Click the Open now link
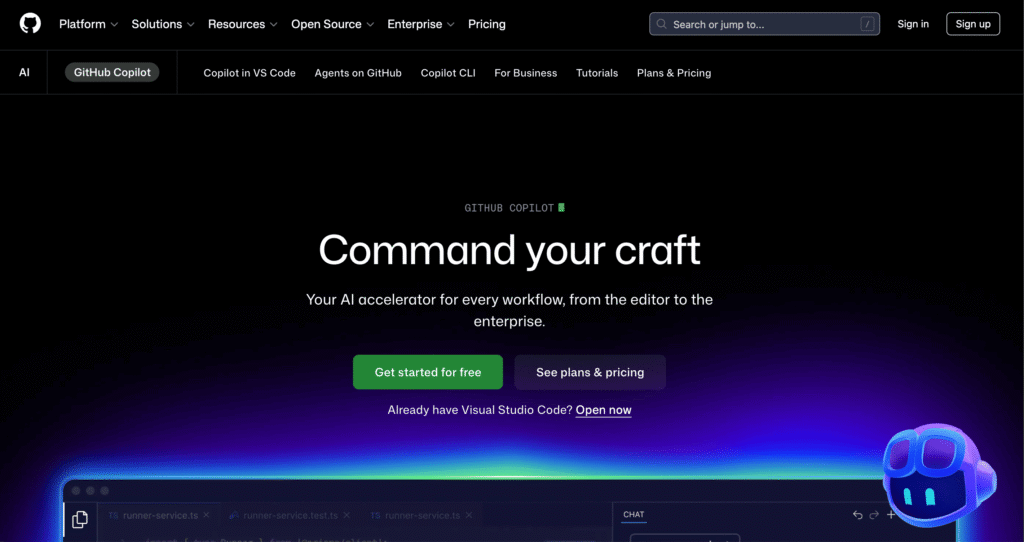 pos(603,410)
